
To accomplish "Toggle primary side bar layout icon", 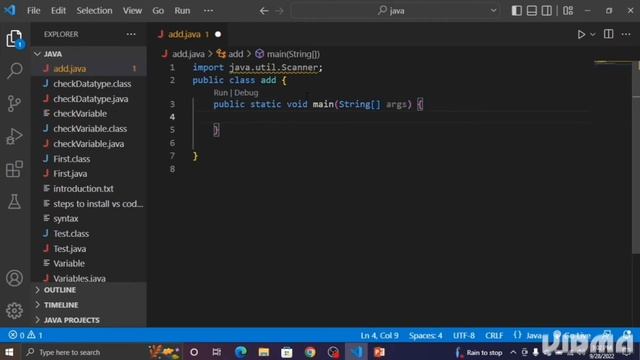I will (x=516, y=11).
